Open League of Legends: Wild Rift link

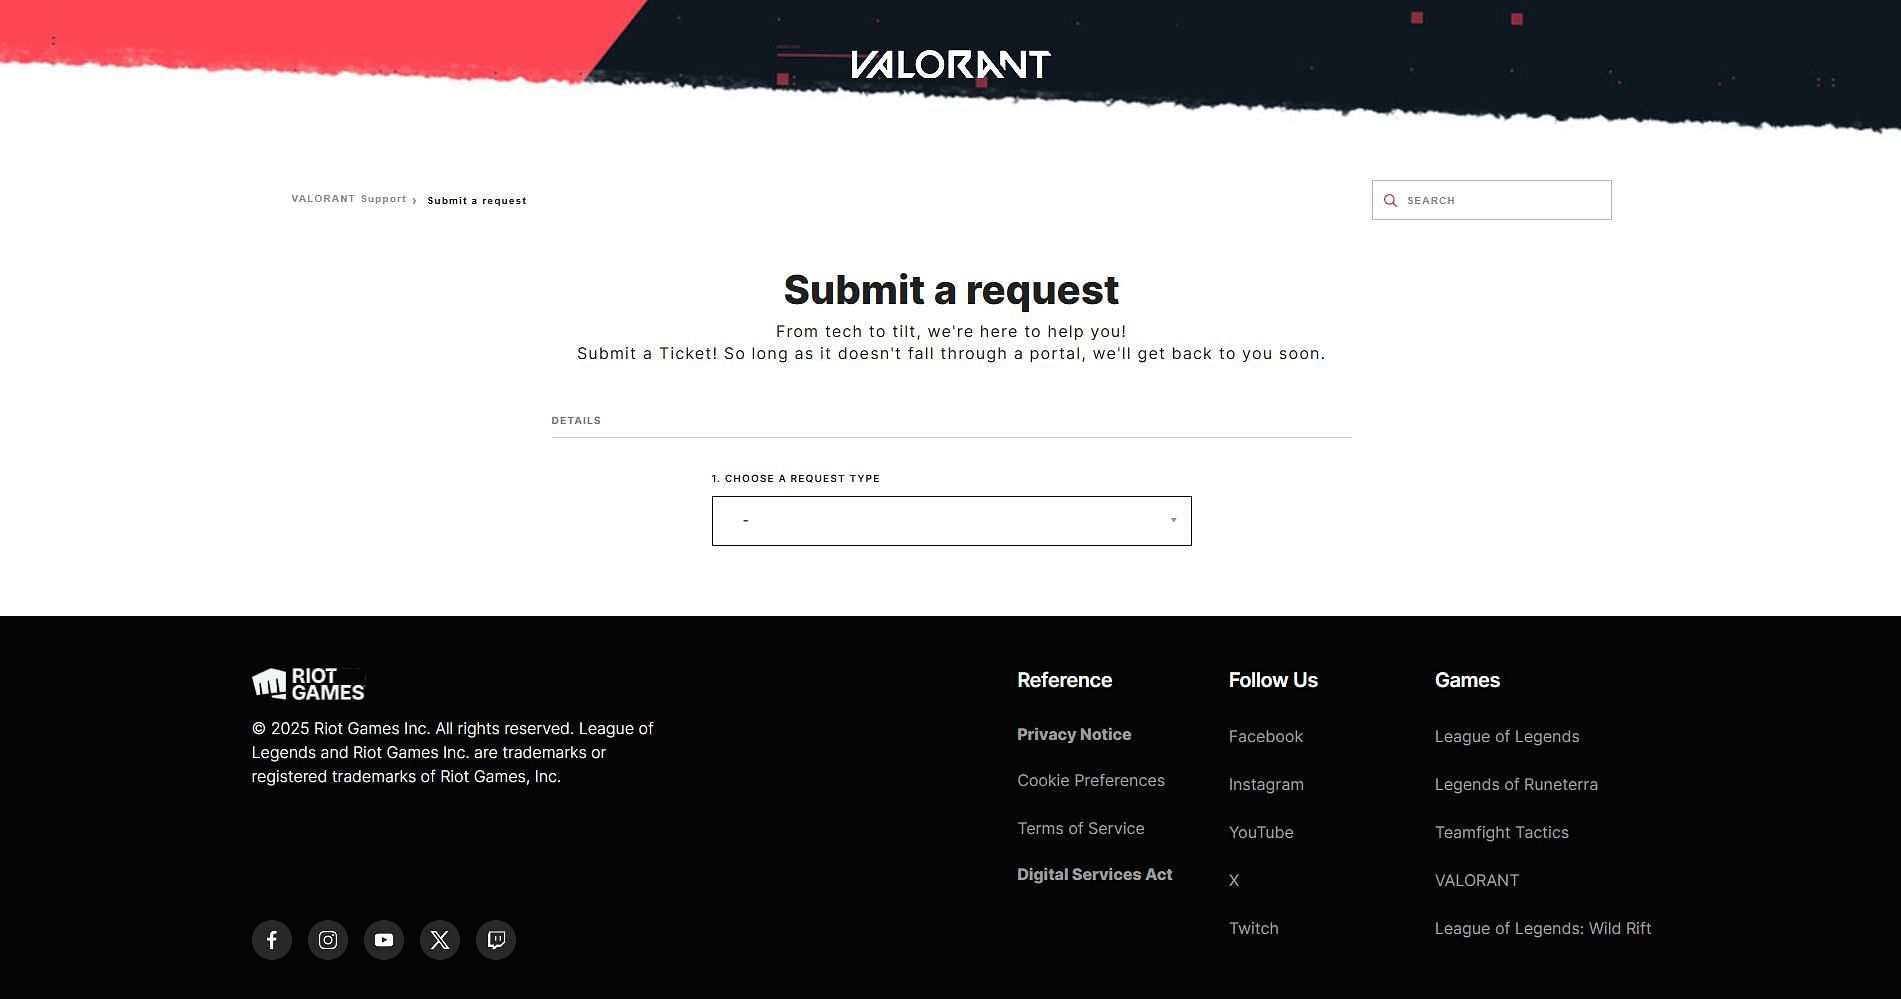pos(1542,929)
